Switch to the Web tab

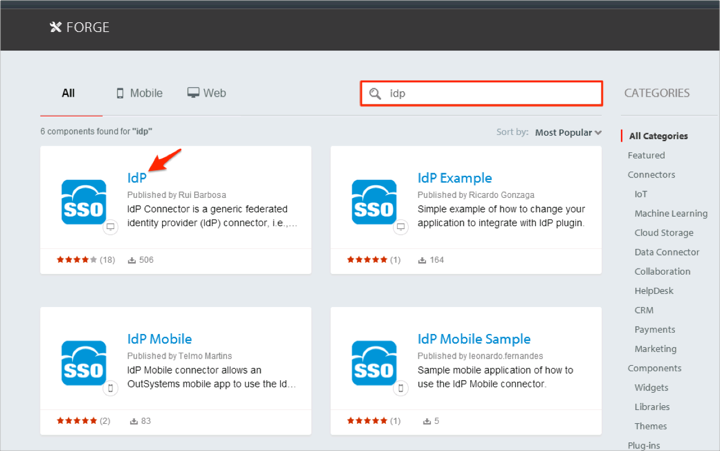[x=206, y=93]
